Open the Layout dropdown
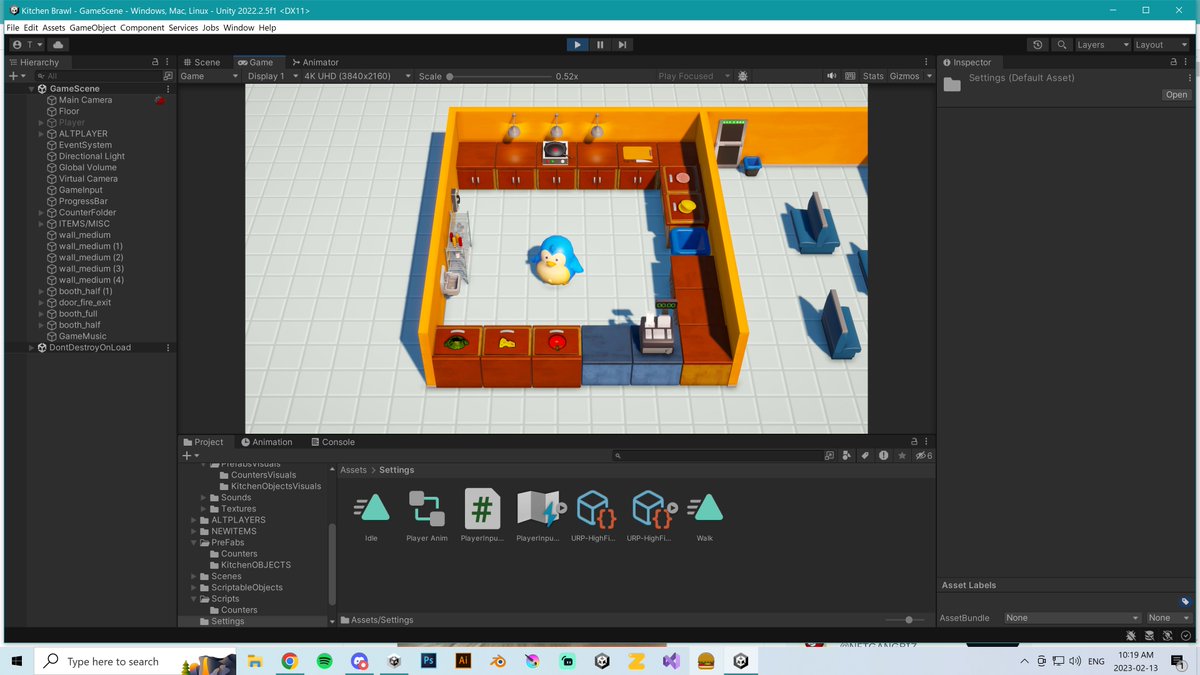Viewport: 1200px width, 675px height. (1160, 45)
